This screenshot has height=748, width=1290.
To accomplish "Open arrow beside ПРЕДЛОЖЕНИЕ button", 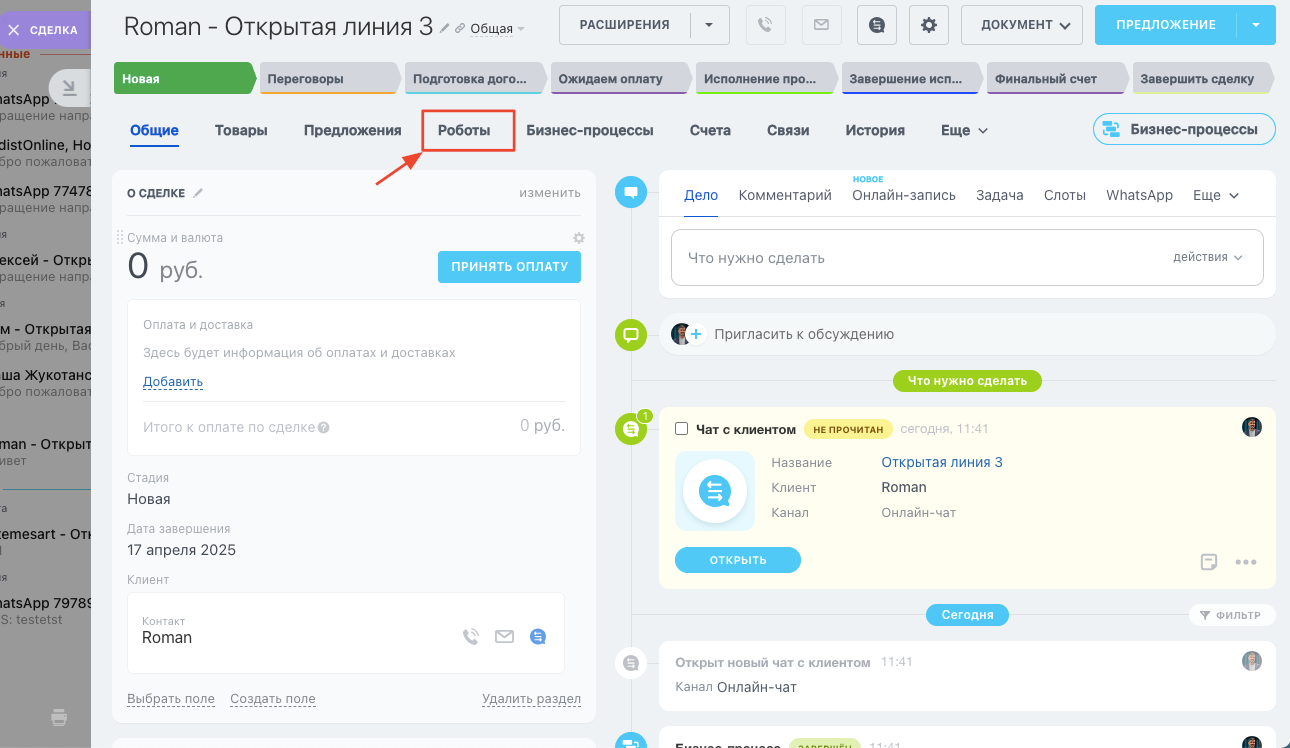I will (1256, 25).
